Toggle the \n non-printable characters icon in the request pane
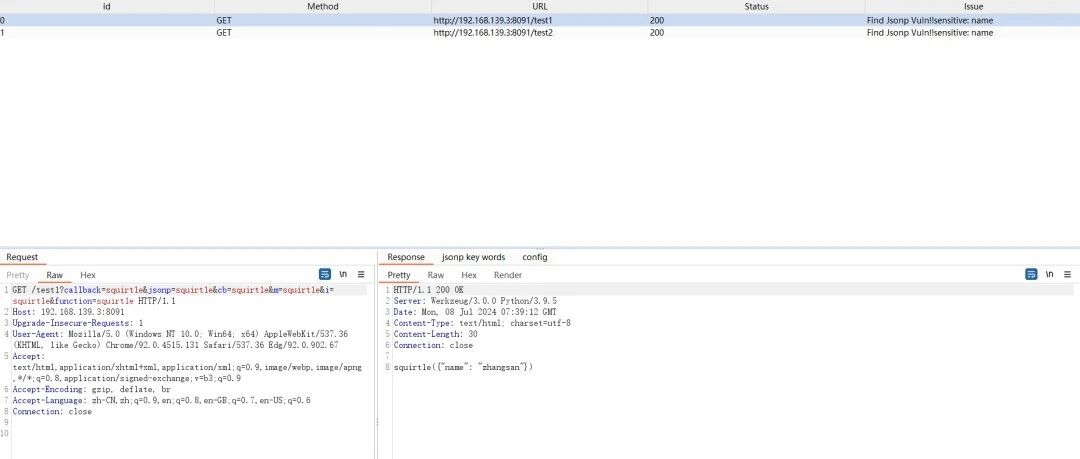This screenshot has height=459, width=1080. pyautogui.click(x=343, y=274)
